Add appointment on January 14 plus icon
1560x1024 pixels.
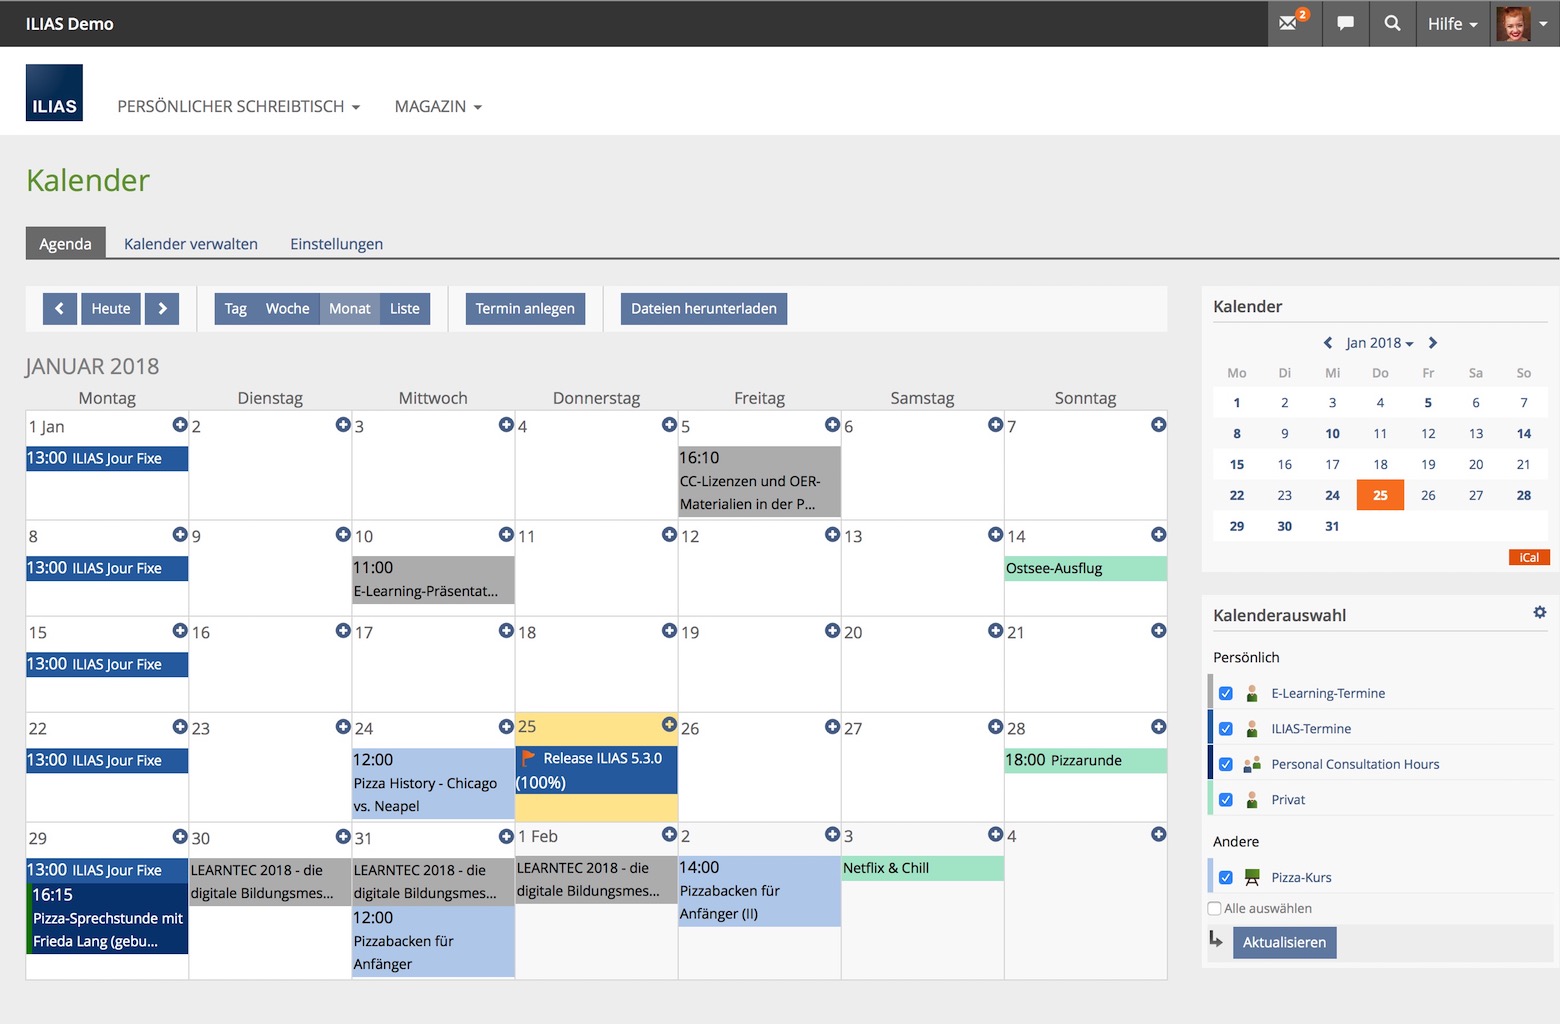point(1158,535)
